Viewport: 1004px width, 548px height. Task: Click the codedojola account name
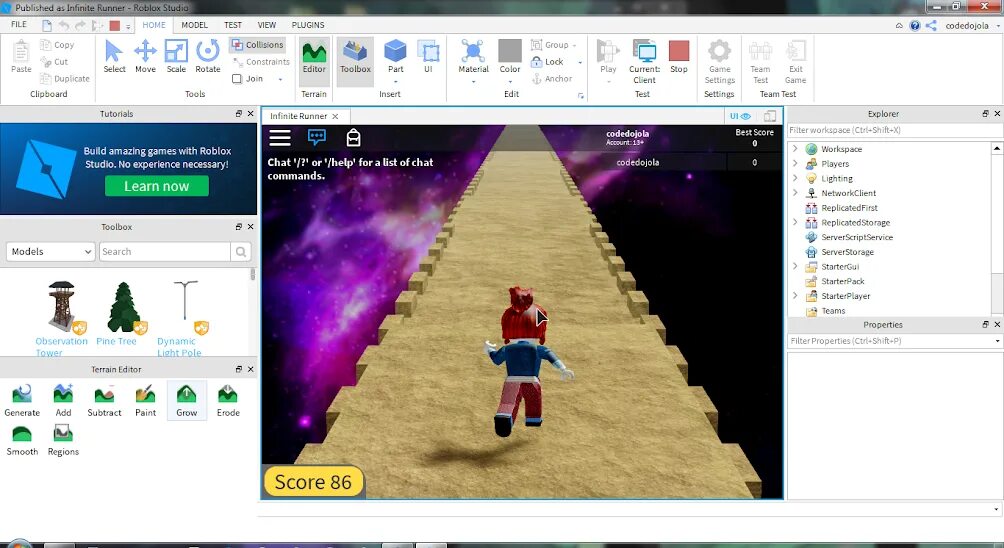(967, 26)
